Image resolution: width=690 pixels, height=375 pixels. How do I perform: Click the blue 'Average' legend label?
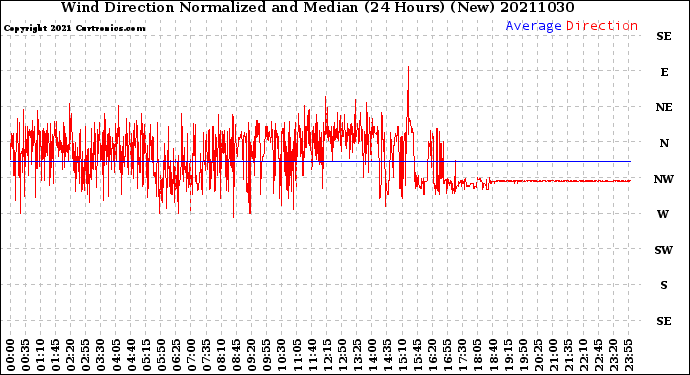pyautogui.click(x=533, y=26)
